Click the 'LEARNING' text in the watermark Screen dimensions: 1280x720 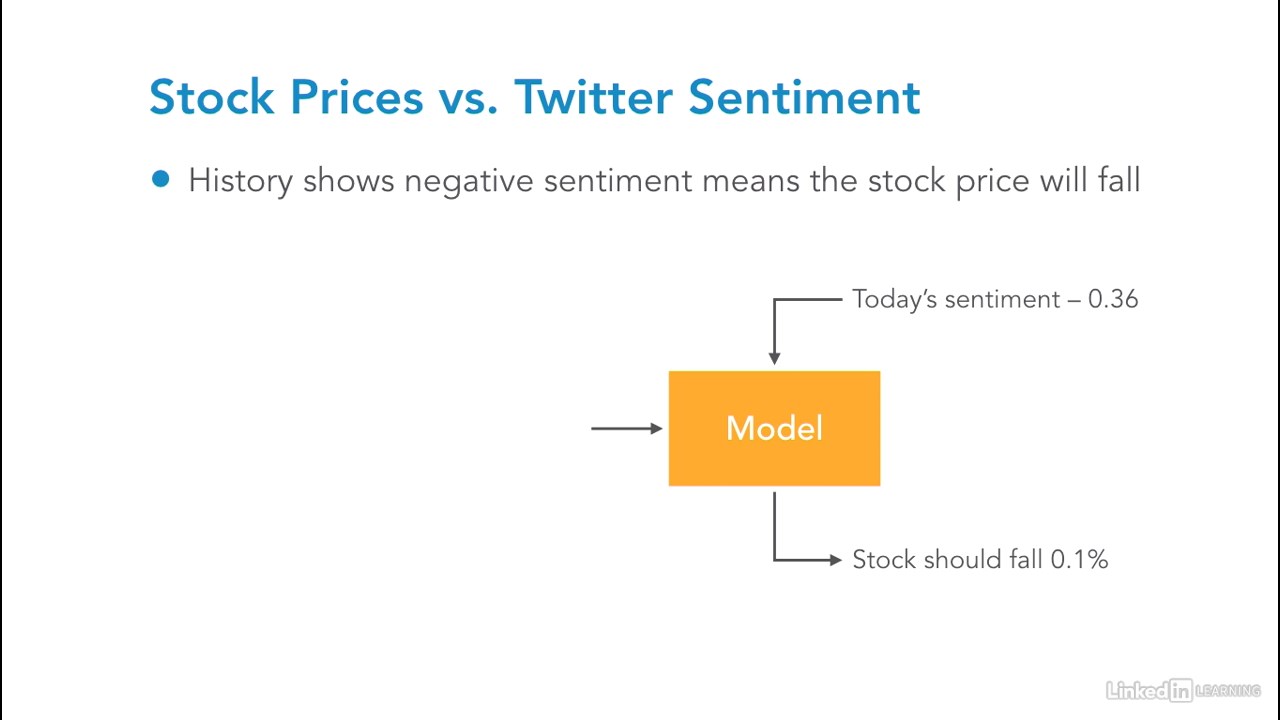click(x=1228, y=691)
